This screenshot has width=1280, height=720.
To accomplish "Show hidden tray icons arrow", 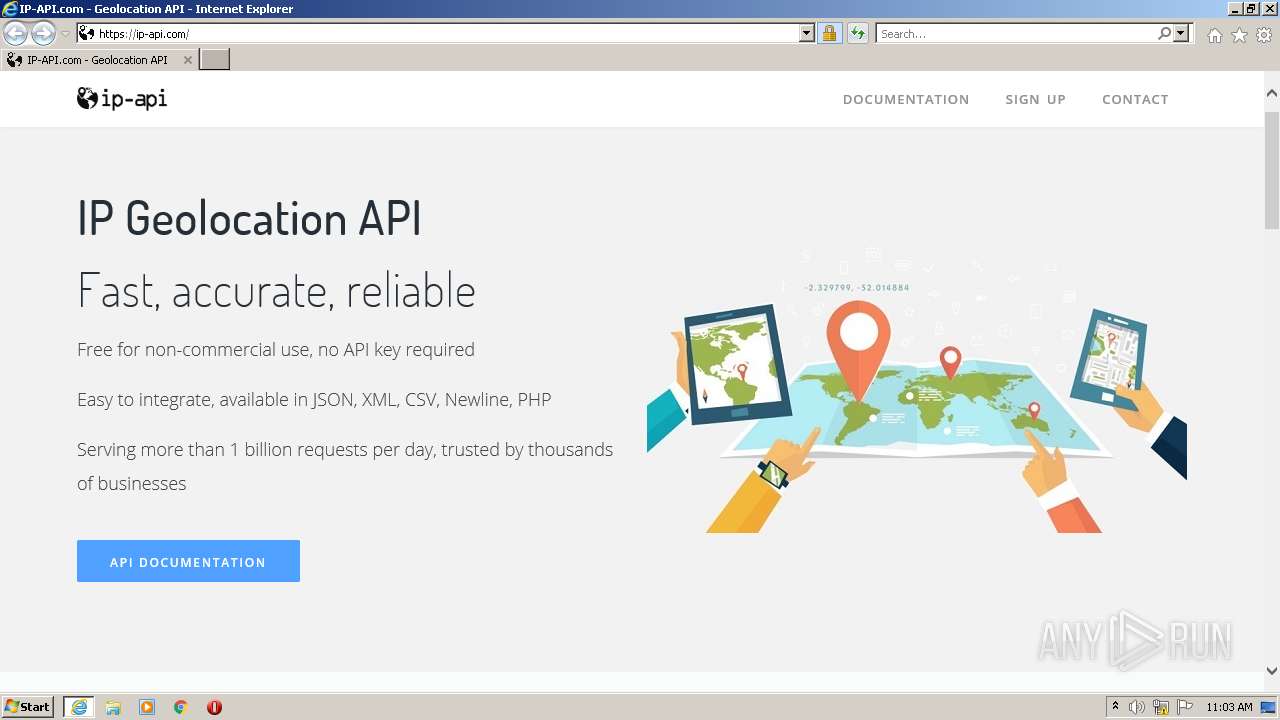I will point(1115,707).
